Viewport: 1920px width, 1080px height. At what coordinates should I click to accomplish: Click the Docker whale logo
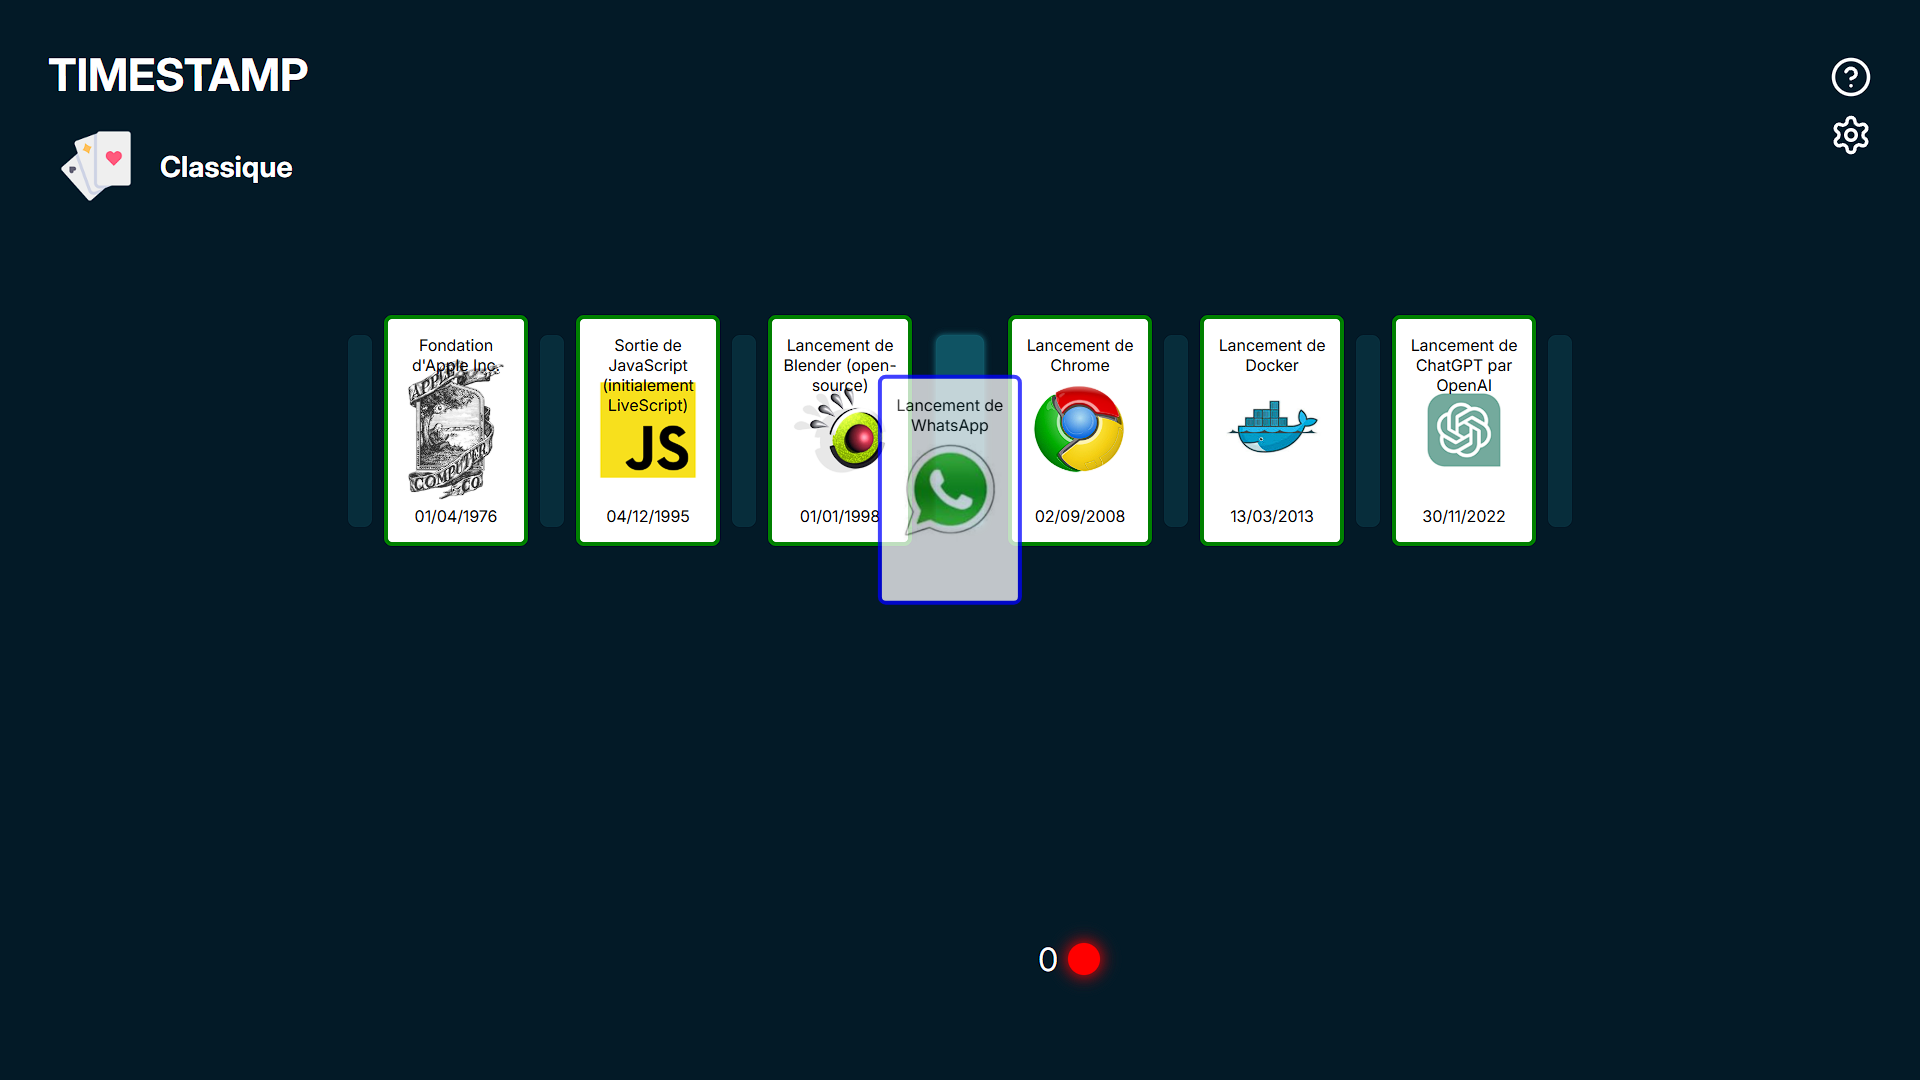[x=1271, y=428]
